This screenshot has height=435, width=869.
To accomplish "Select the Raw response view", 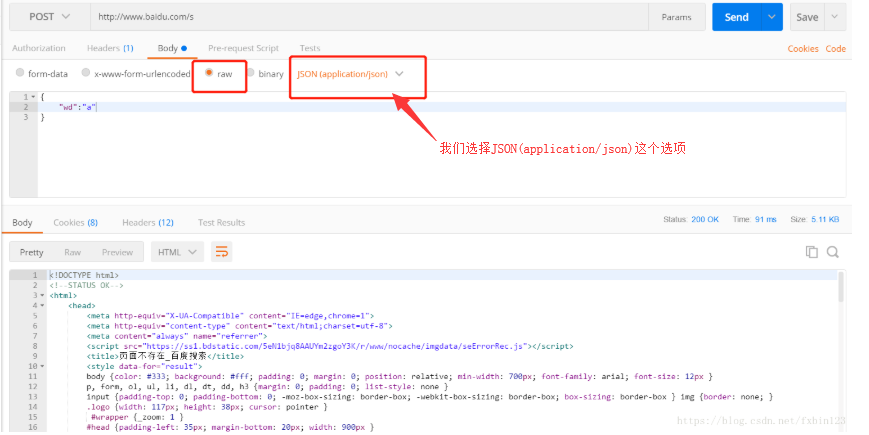I will coord(72,252).
